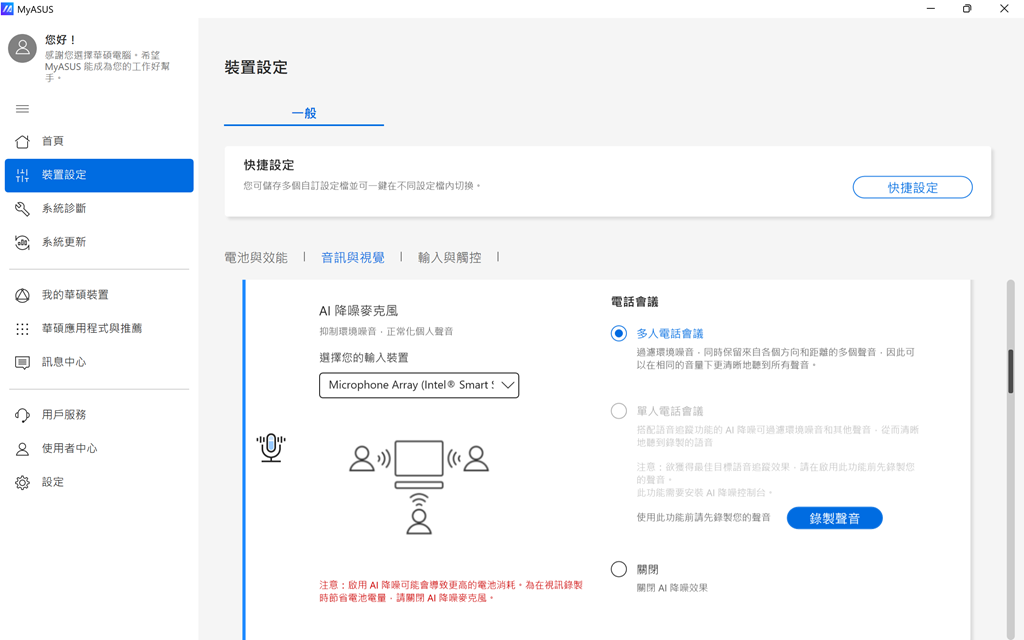Click the home icon beside 首頁
This screenshot has width=1024, height=640.
[22, 141]
